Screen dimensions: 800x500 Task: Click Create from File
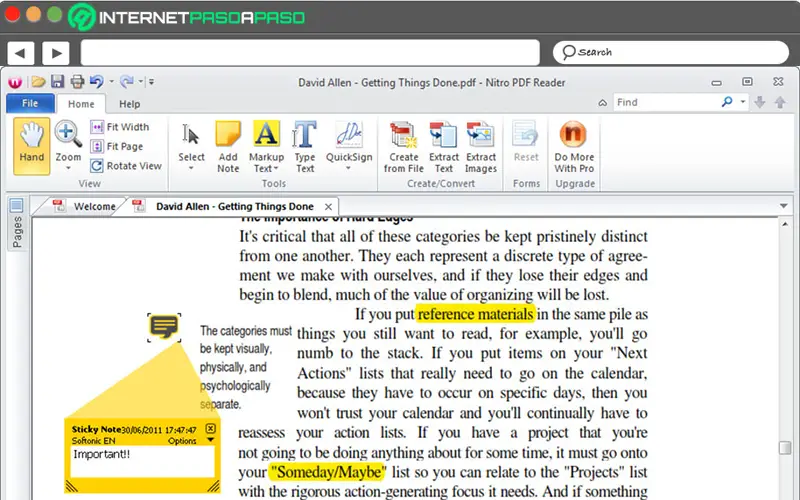pos(404,147)
